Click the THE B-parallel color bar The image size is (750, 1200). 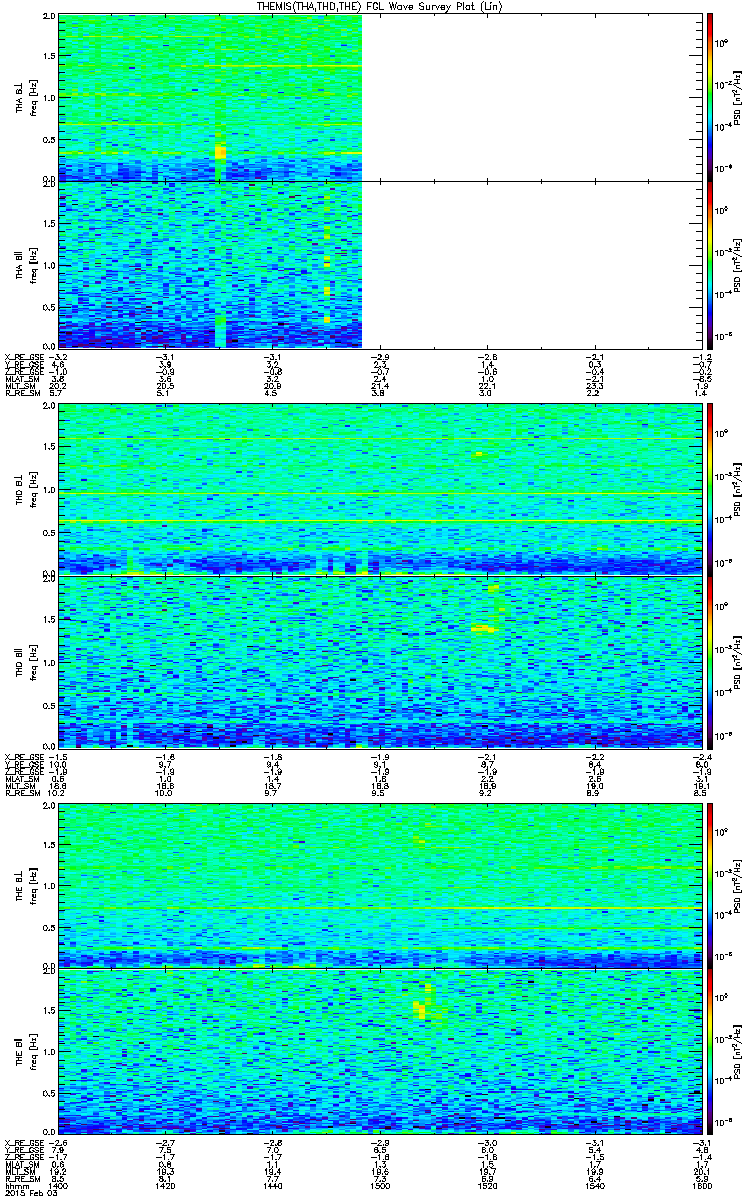coord(710,1053)
